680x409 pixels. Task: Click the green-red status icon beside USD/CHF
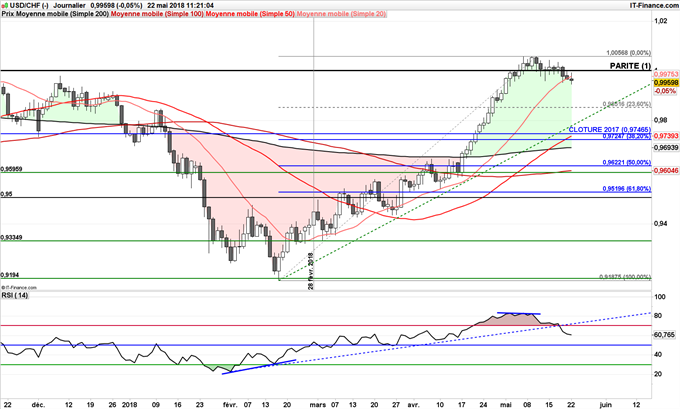point(5,6)
